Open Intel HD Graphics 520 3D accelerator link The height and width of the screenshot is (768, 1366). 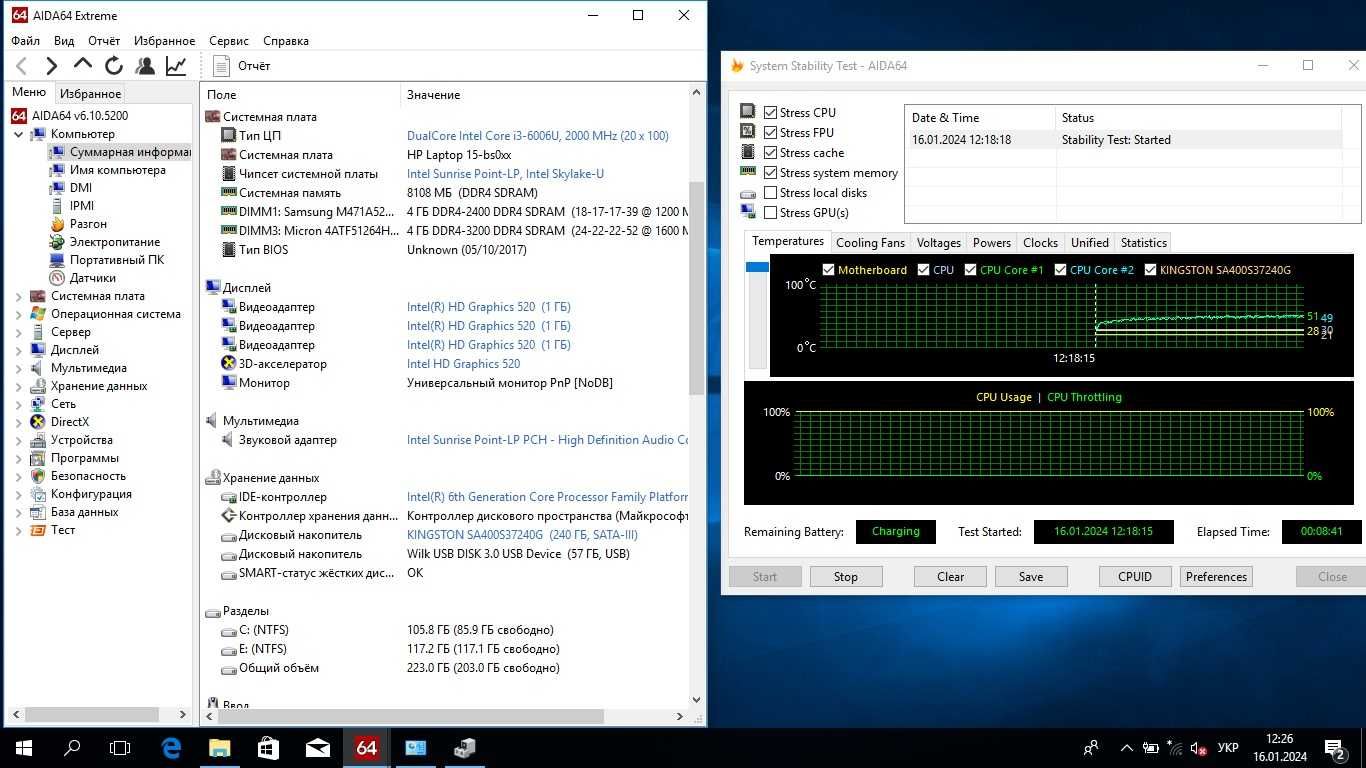(x=464, y=364)
